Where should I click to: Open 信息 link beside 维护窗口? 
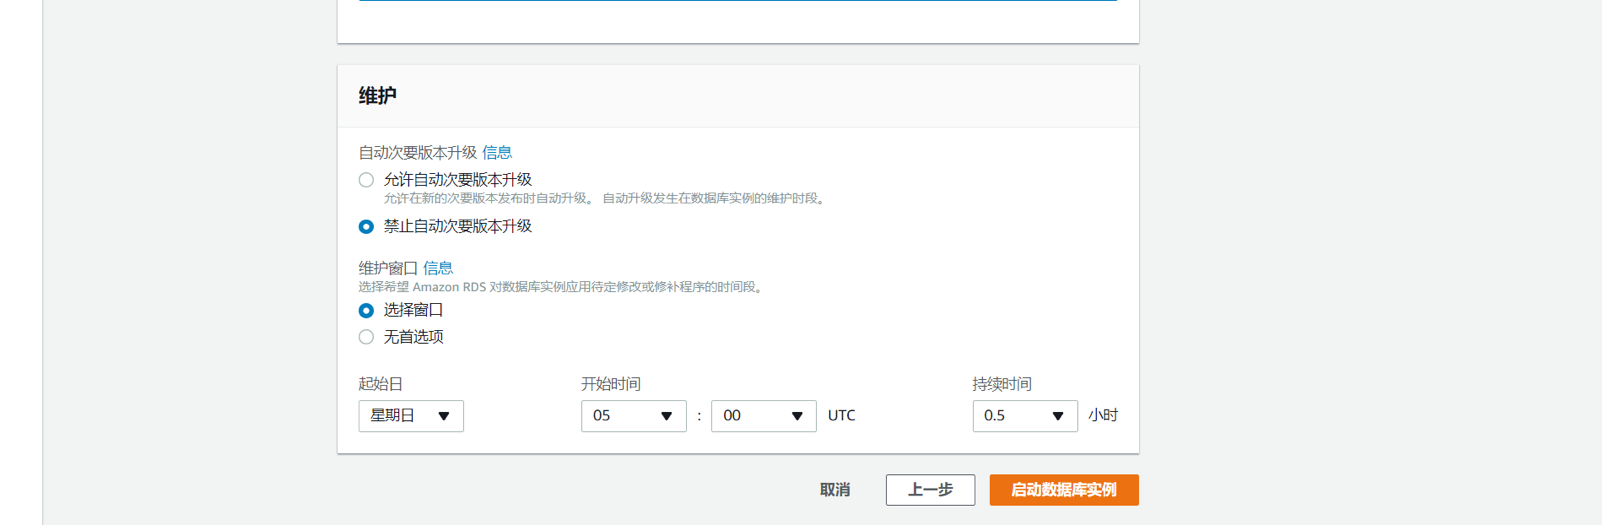438,268
